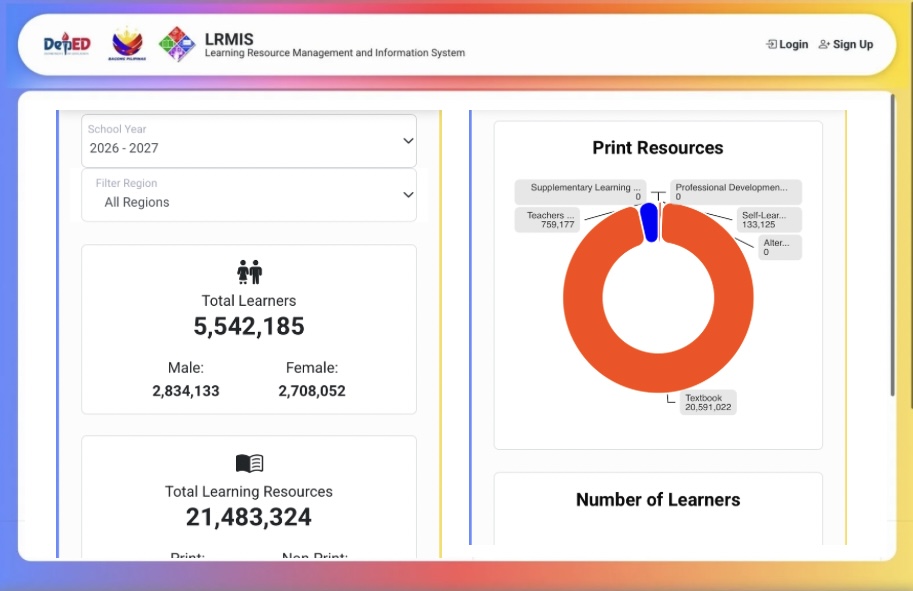Open the School Year dropdown
The height and width of the screenshot is (591, 913).
(249, 141)
